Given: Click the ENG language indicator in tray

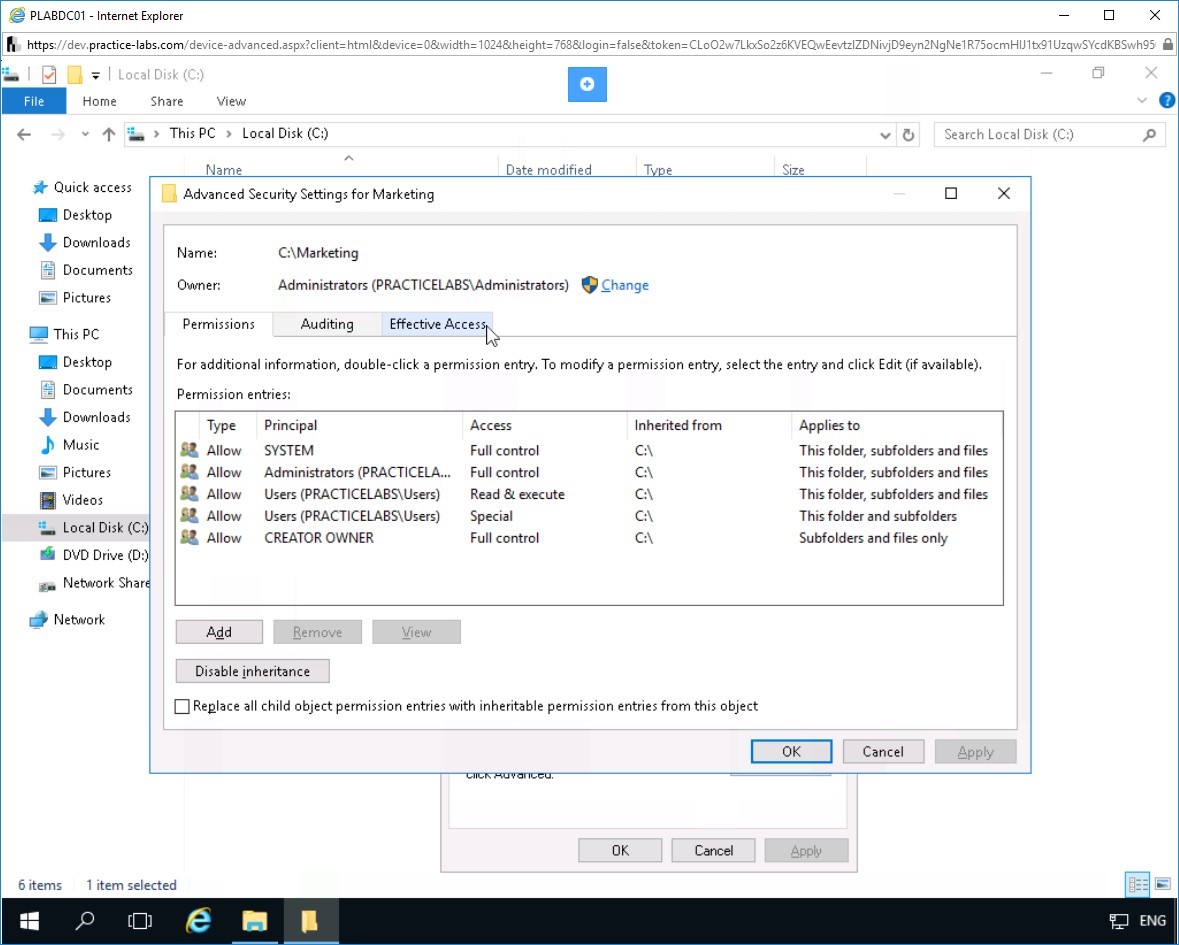Looking at the screenshot, I should pos(1152,921).
